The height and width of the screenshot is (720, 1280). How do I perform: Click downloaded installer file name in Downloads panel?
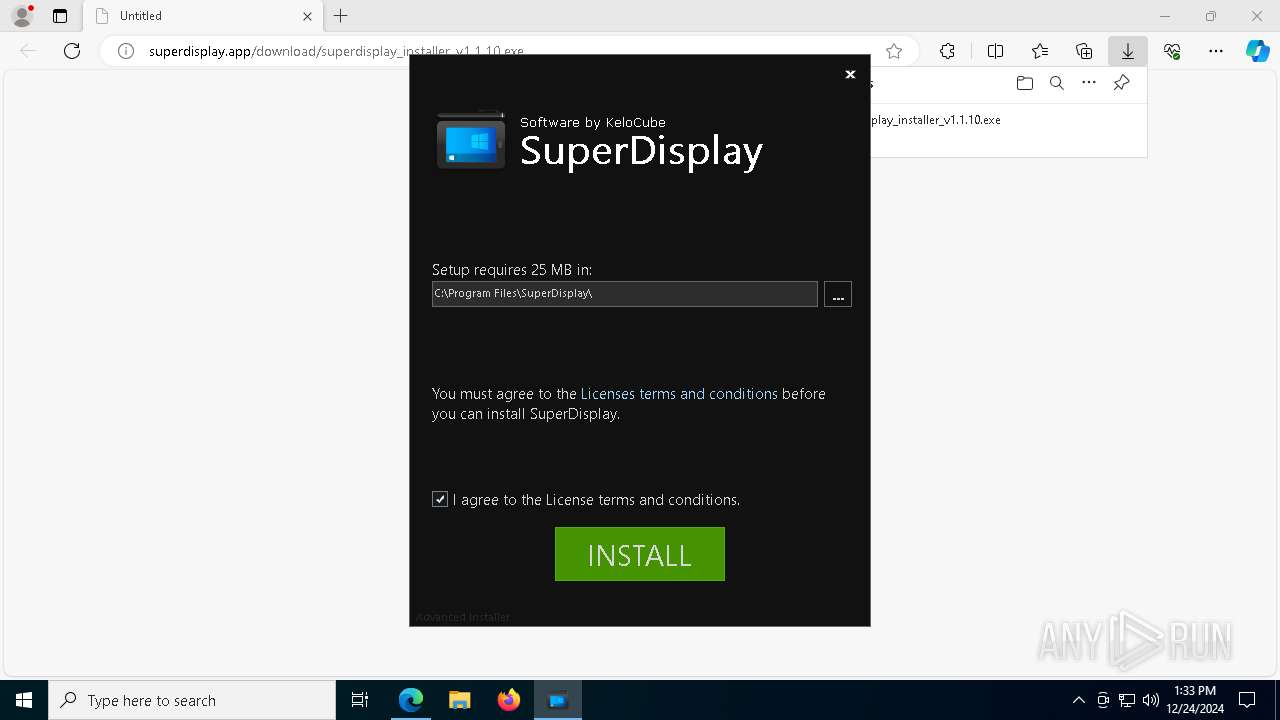(x=936, y=120)
